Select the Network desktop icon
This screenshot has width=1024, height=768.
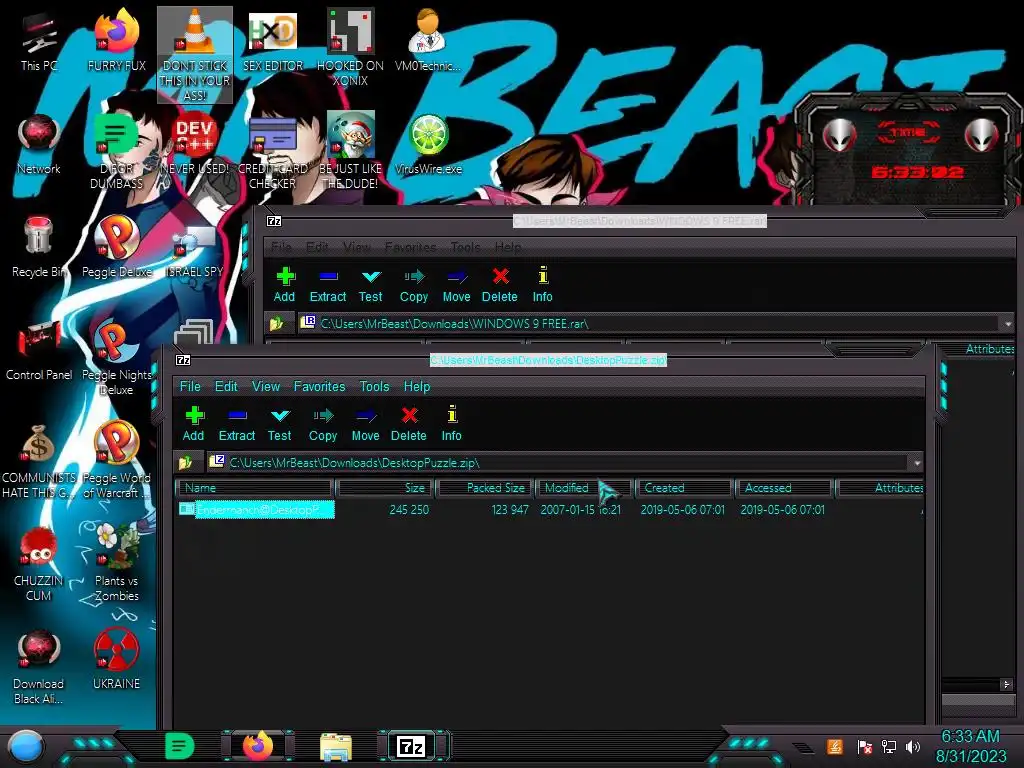pos(39,145)
